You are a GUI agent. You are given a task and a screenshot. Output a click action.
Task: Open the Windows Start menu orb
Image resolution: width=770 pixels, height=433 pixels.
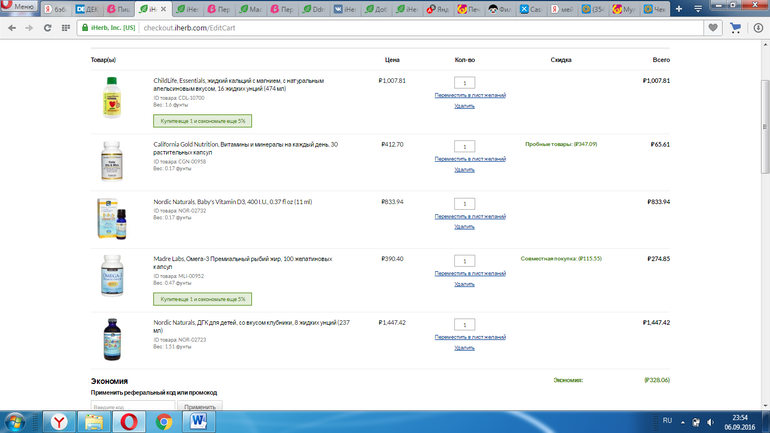(17, 422)
